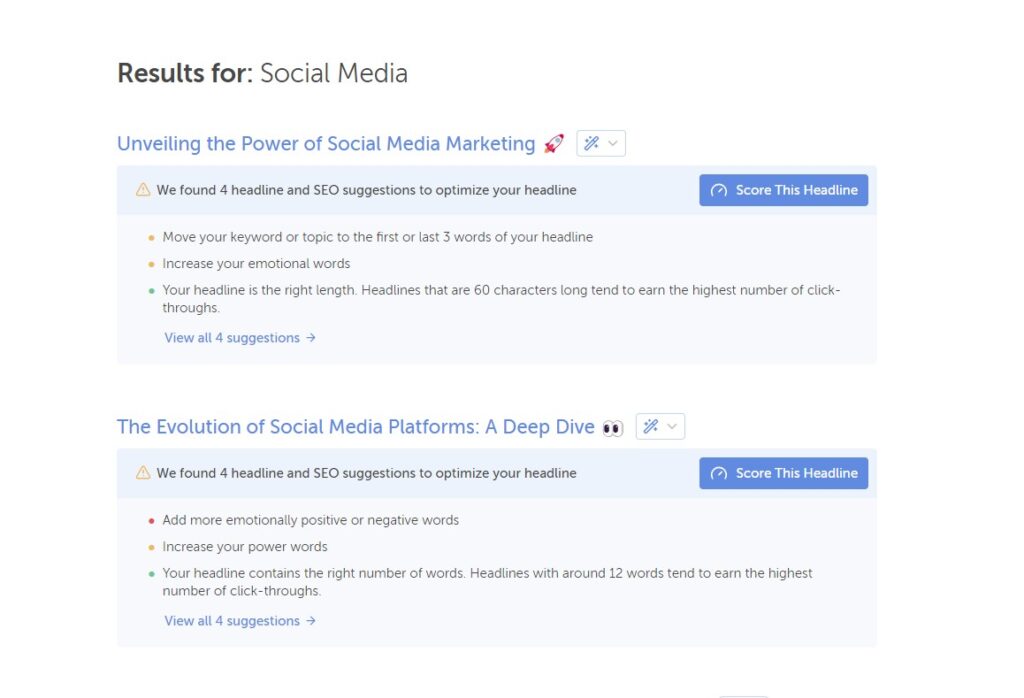Select 'Increase your power words' suggestion
Screen dimensions: 1024x698
pyautogui.click(x=245, y=547)
